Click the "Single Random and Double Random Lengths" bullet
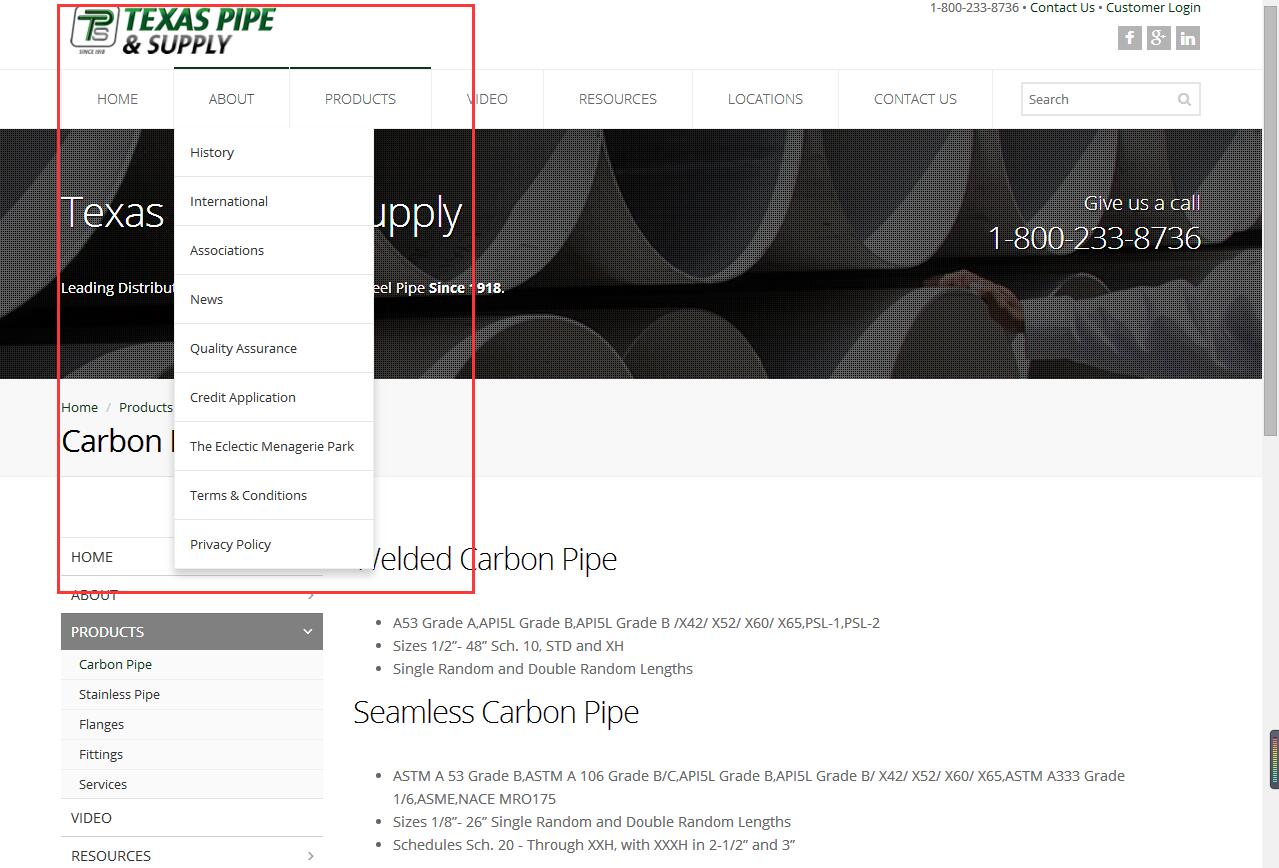Image resolution: width=1279 pixels, height=868 pixels. tap(543, 669)
